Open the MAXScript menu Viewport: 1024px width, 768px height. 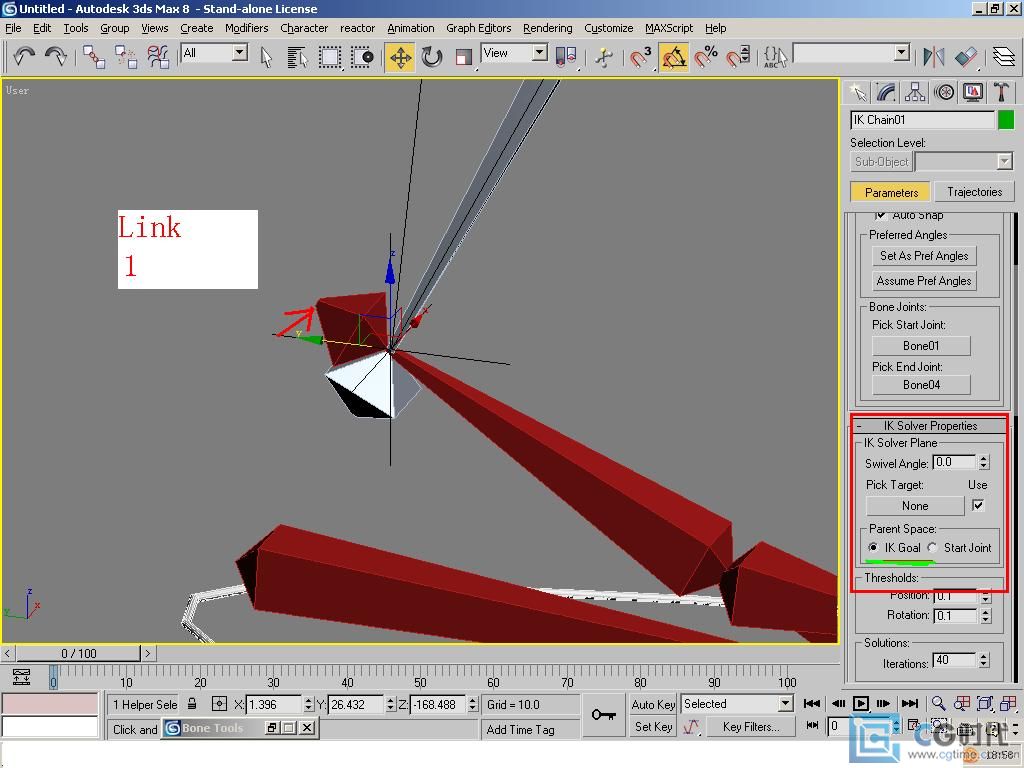669,28
